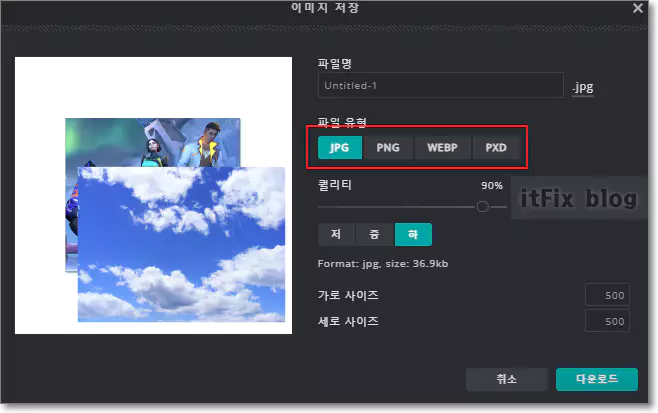
Task: Click the 세로 사이즈 height field
Action: pyautogui.click(x=607, y=321)
